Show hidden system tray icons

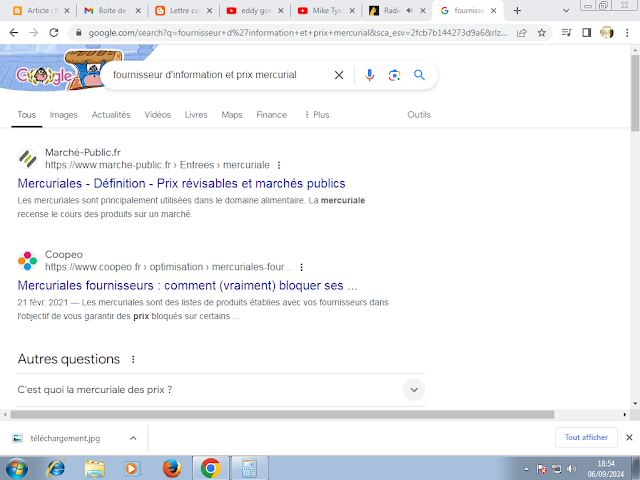527,469
